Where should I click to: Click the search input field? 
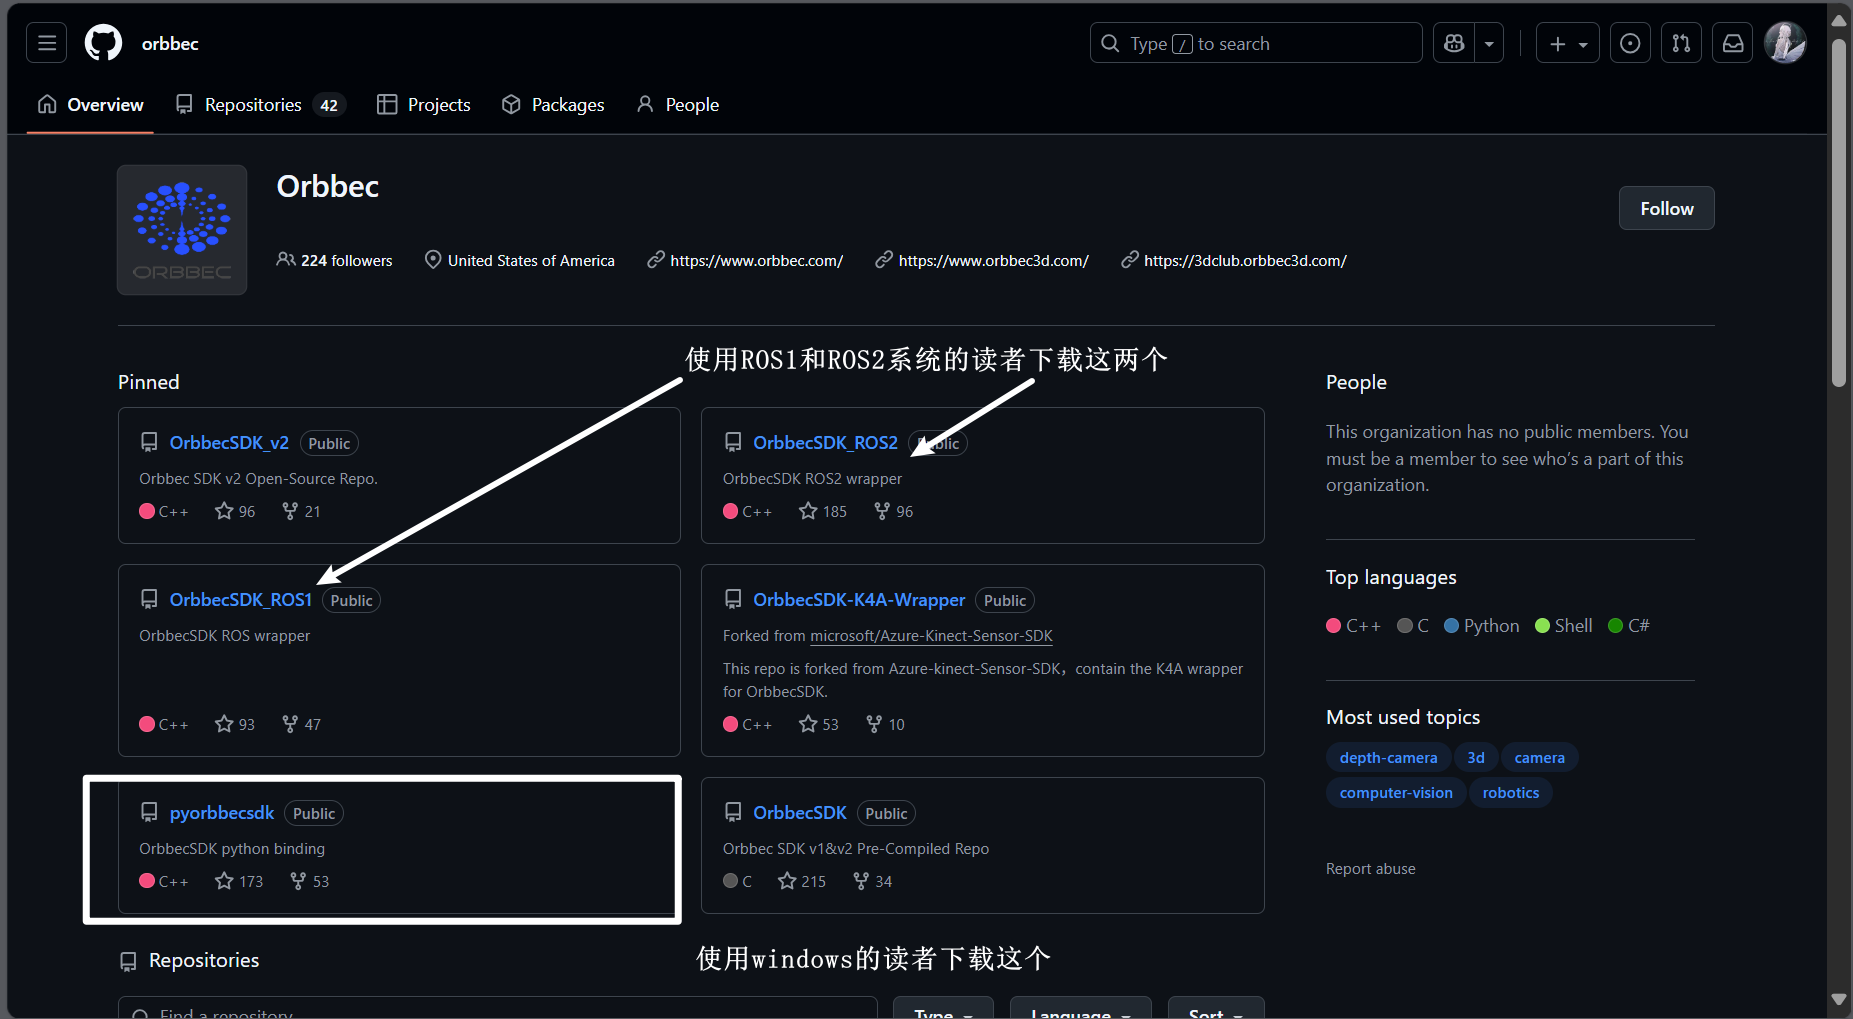click(1255, 42)
